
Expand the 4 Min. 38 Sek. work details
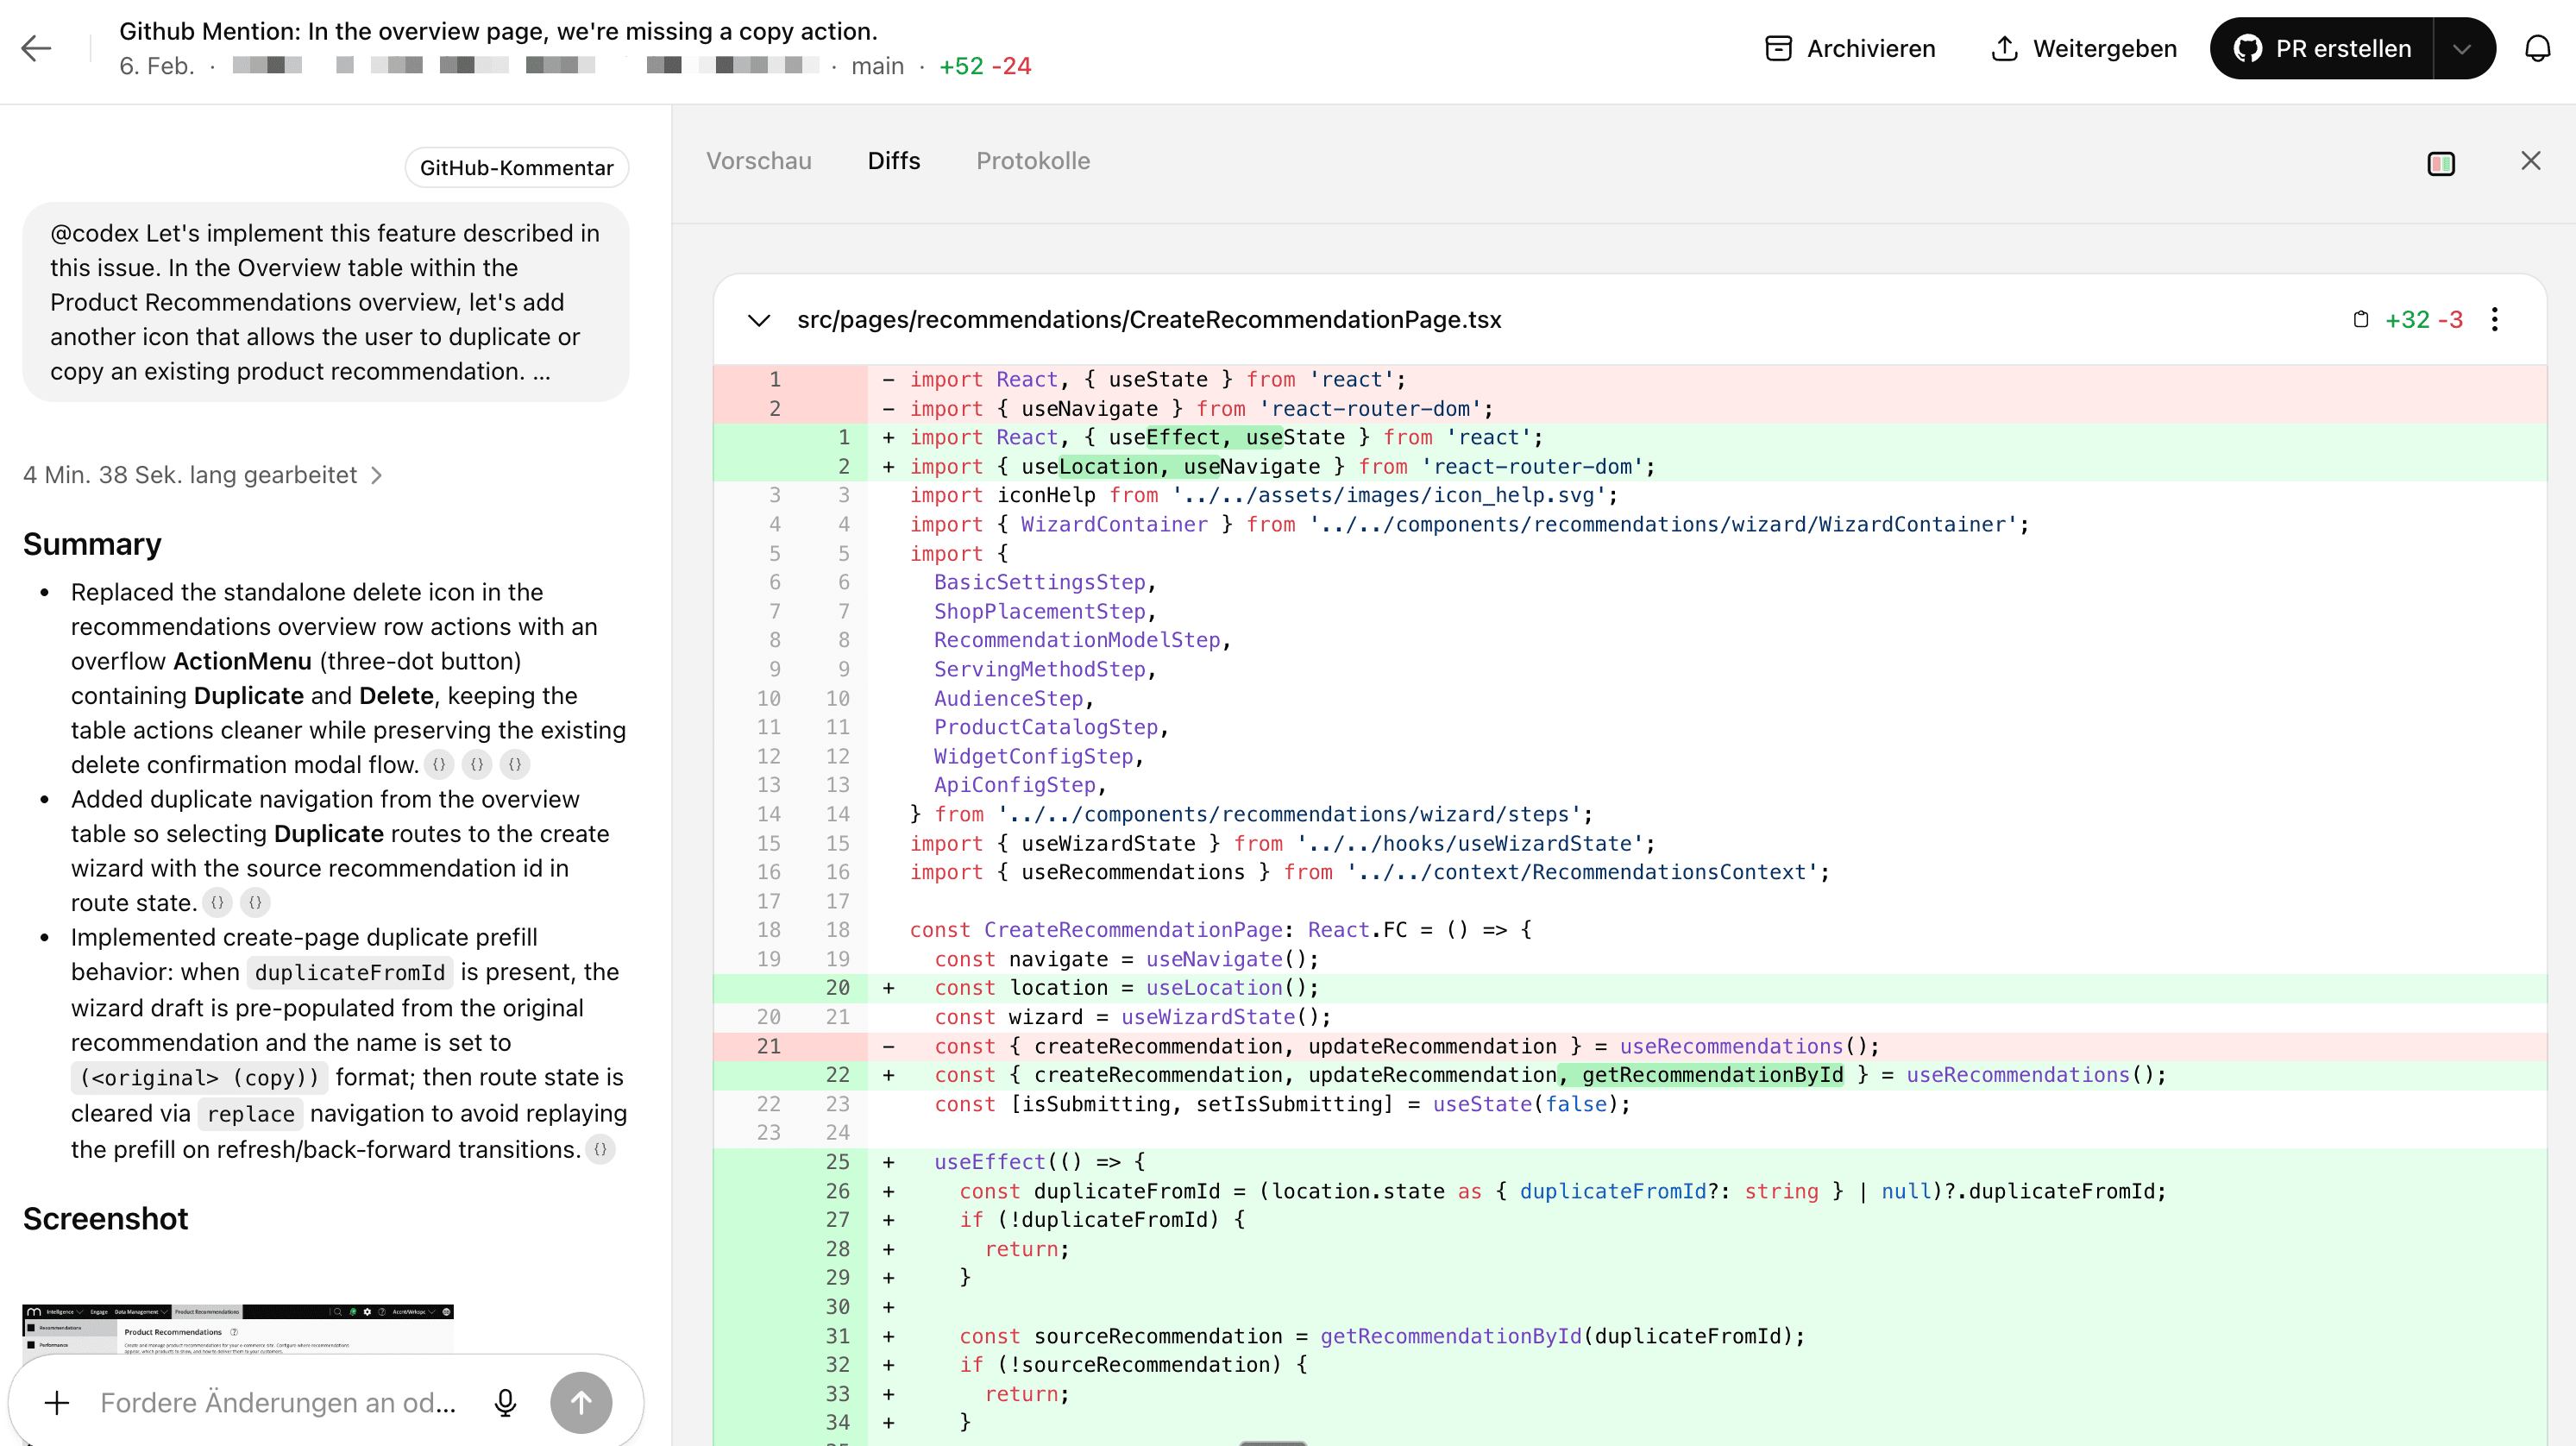(x=202, y=474)
